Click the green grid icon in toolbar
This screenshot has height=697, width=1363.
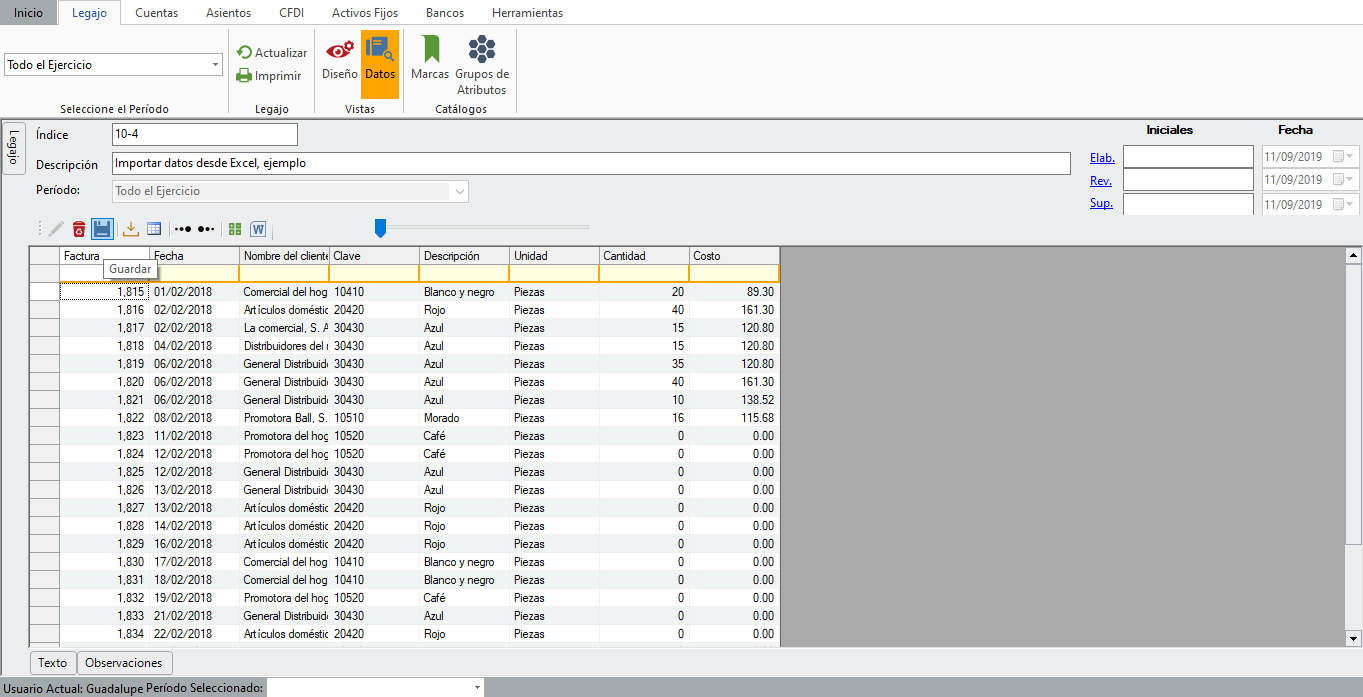point(235,229)
